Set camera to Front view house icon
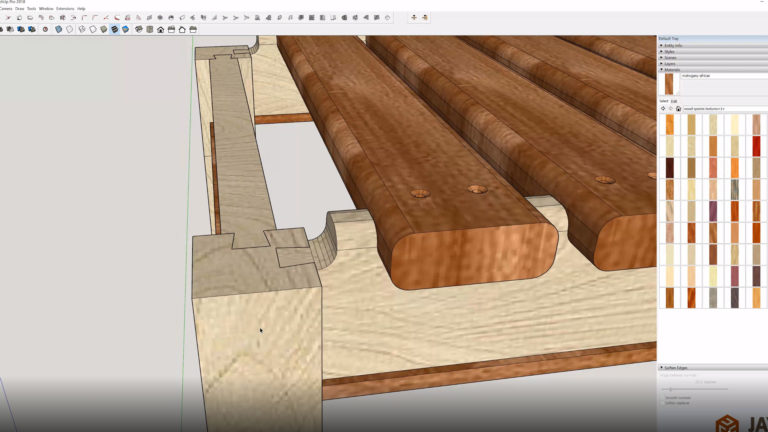The image size is (768, 432). [x=160, y=29]
